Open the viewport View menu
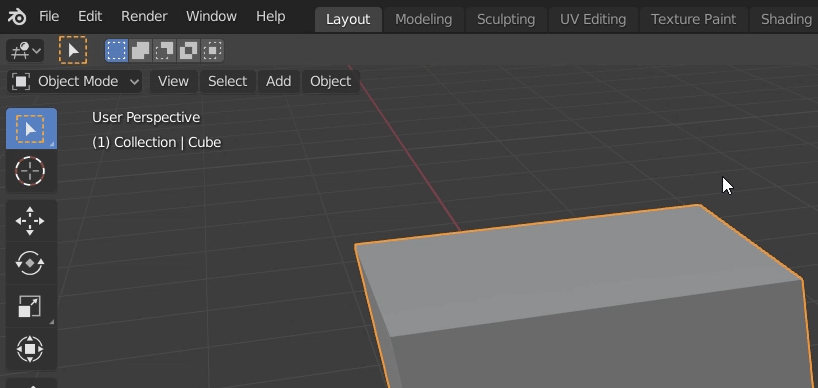Screen dimensions: 818x388 point(173,81)
